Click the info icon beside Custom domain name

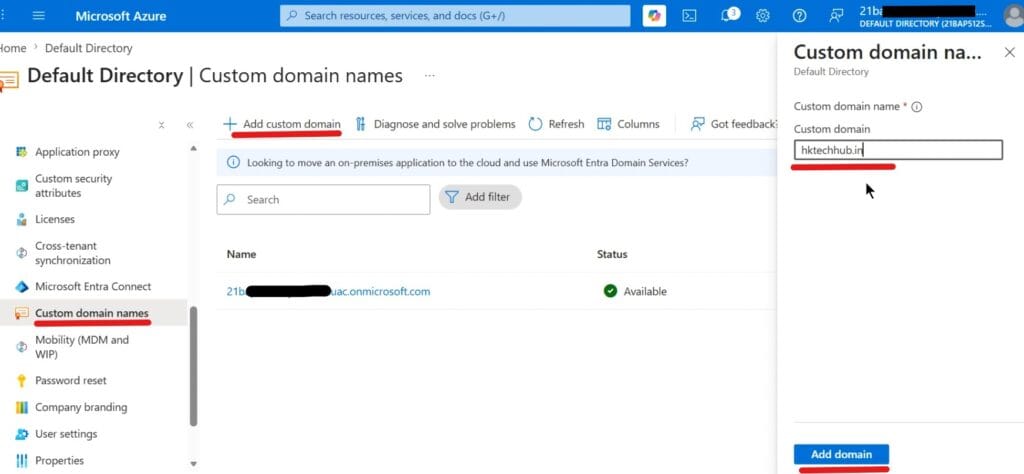coord(916,107)
